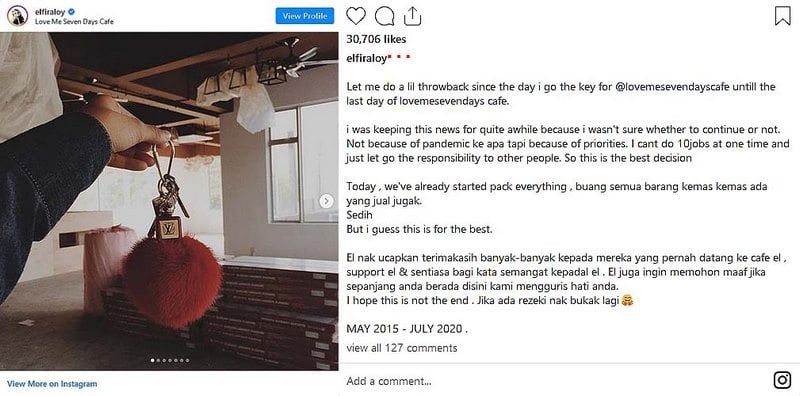
Task: Select the last carousel indicator dot
Action: click(187, 360)
